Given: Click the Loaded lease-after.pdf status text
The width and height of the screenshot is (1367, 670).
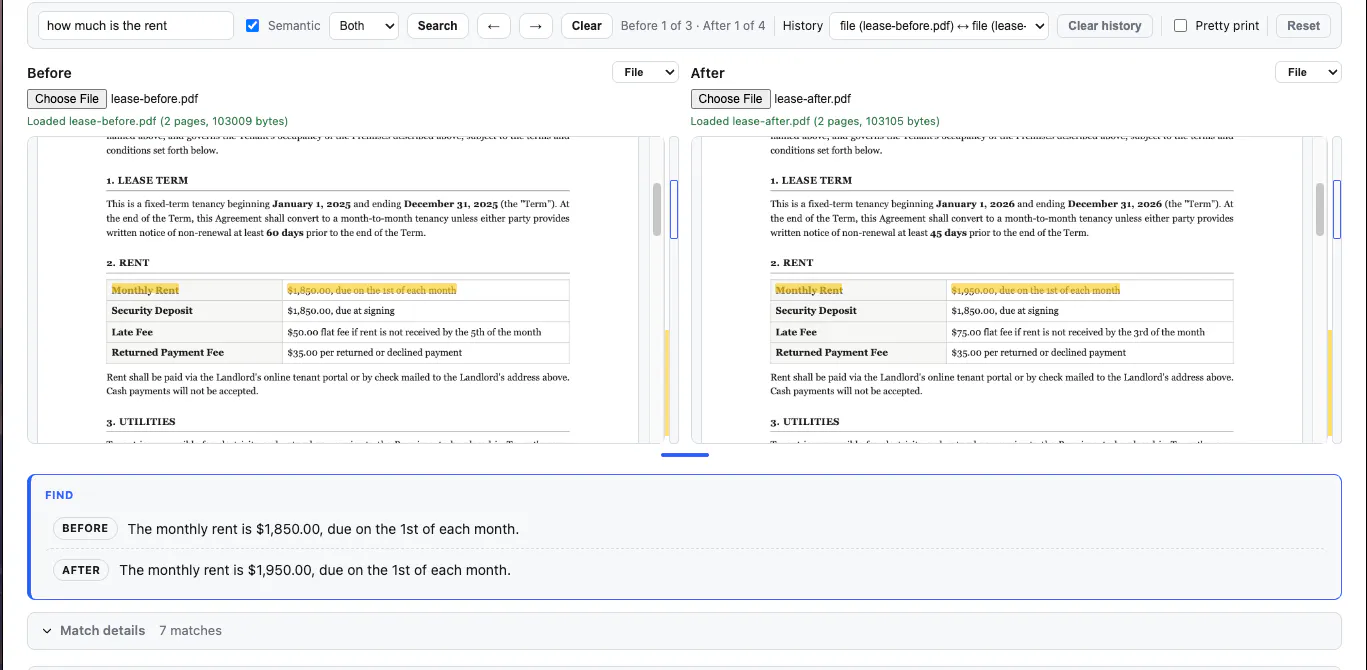Looking at the screenshot, I should coord(815,121).
